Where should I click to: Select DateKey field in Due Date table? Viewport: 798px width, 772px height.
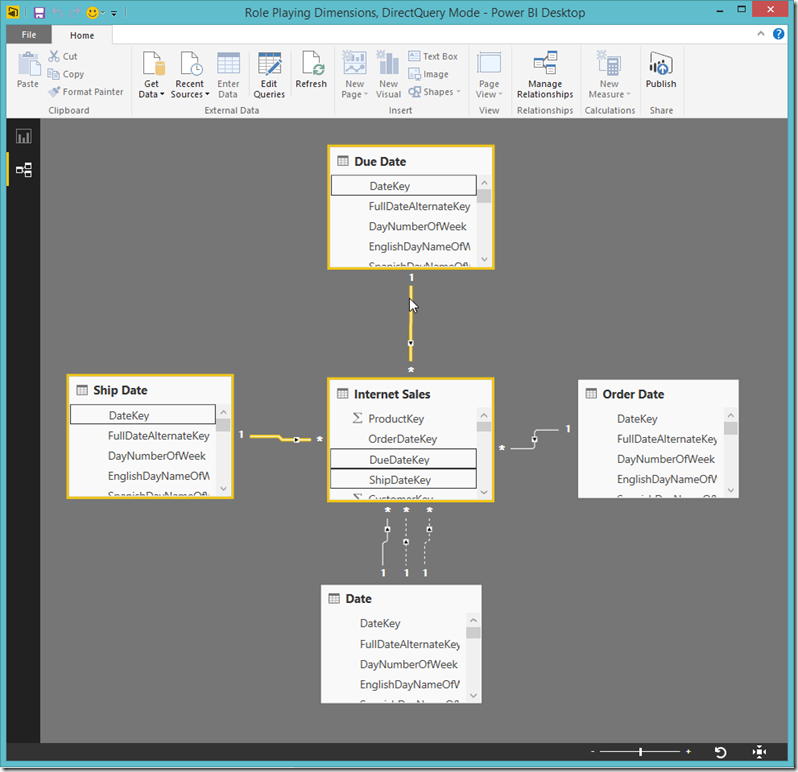404,186
